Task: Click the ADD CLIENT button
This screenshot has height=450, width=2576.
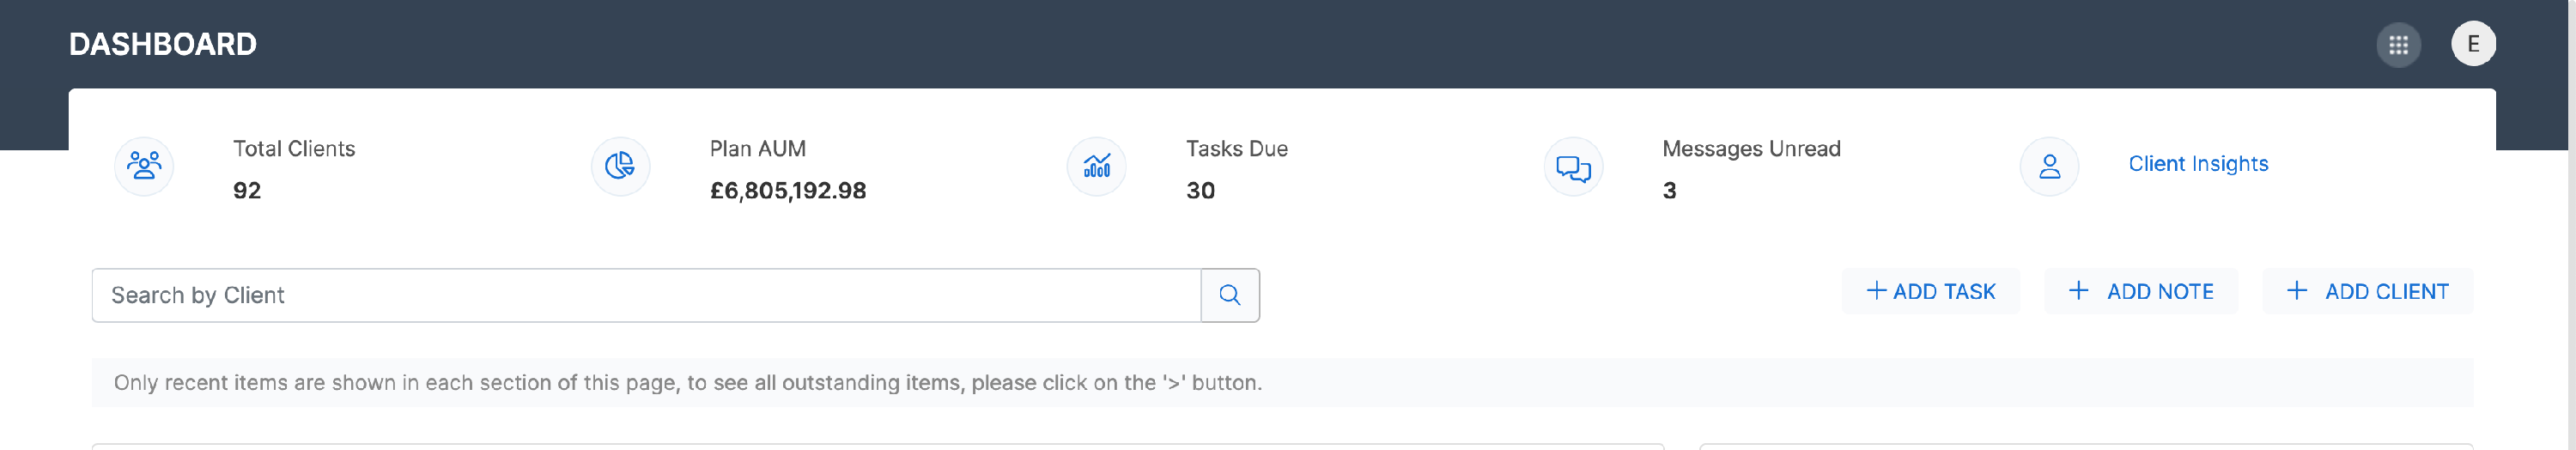Action: [x=2367, y=291]
